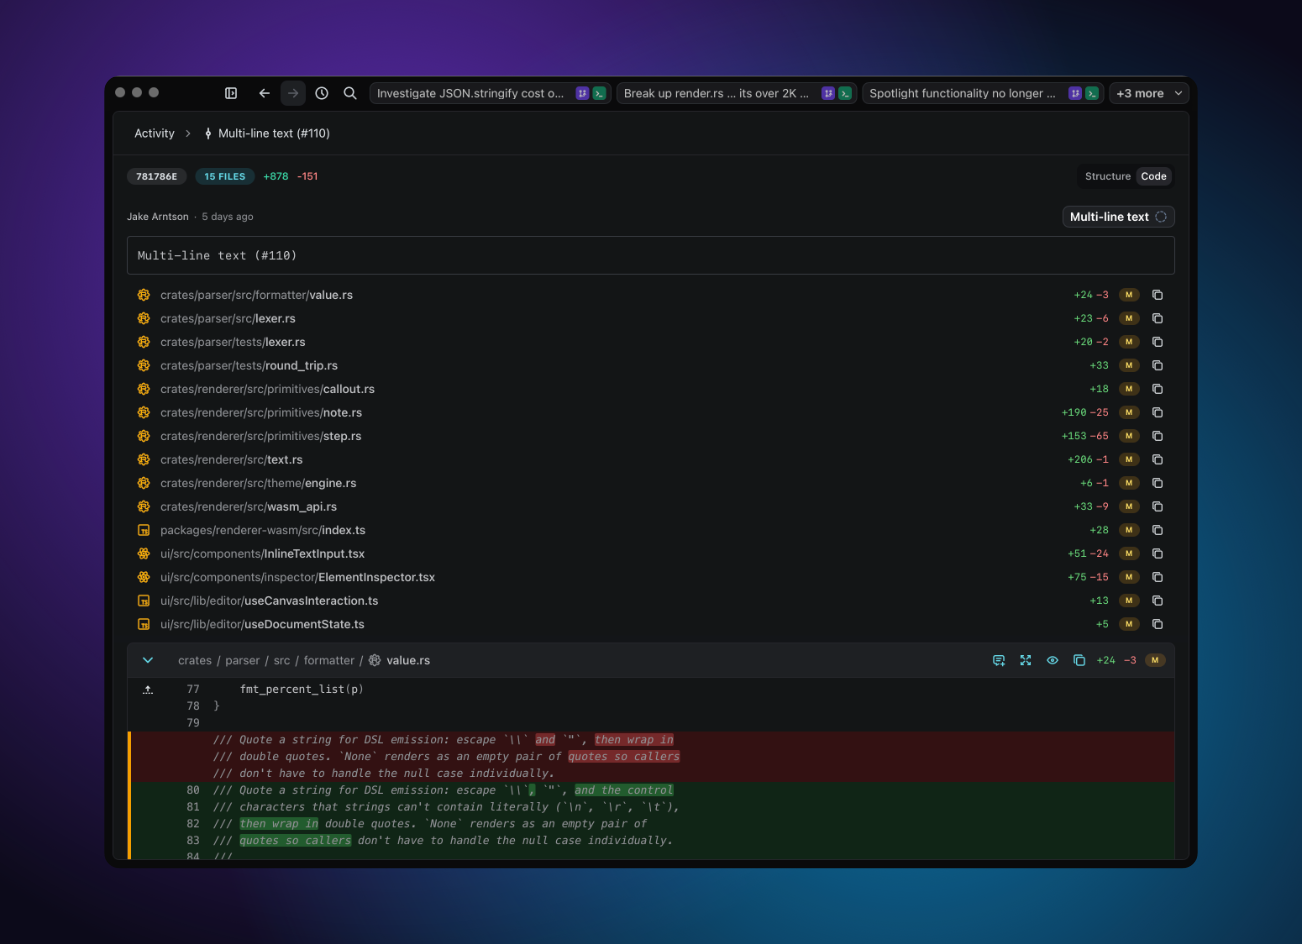Open crates/parser/src/formatter/value.rs file row
The image size is (1302, 944).
point(650,295)
